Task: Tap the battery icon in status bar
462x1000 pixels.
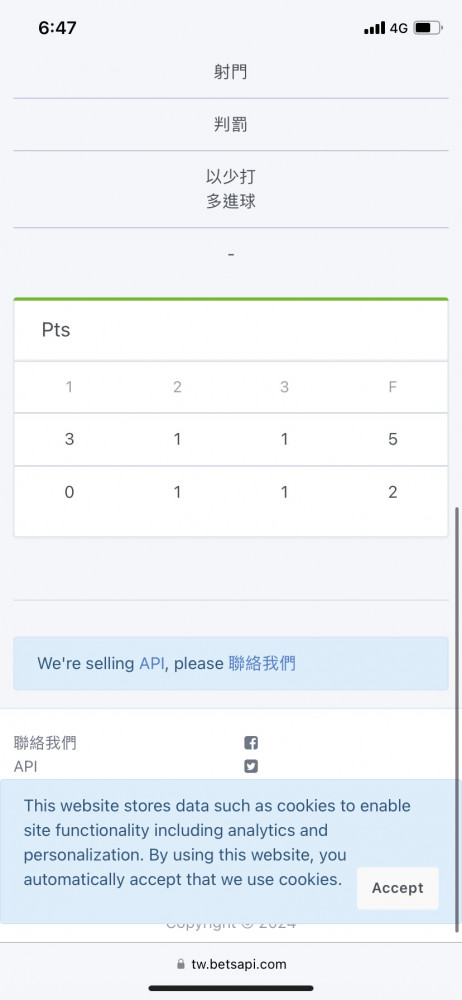Action: (428, 28)
